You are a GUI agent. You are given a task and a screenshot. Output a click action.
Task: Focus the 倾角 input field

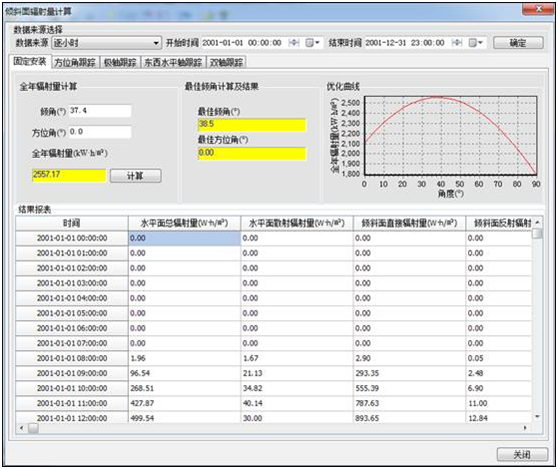tap(100, 111)
